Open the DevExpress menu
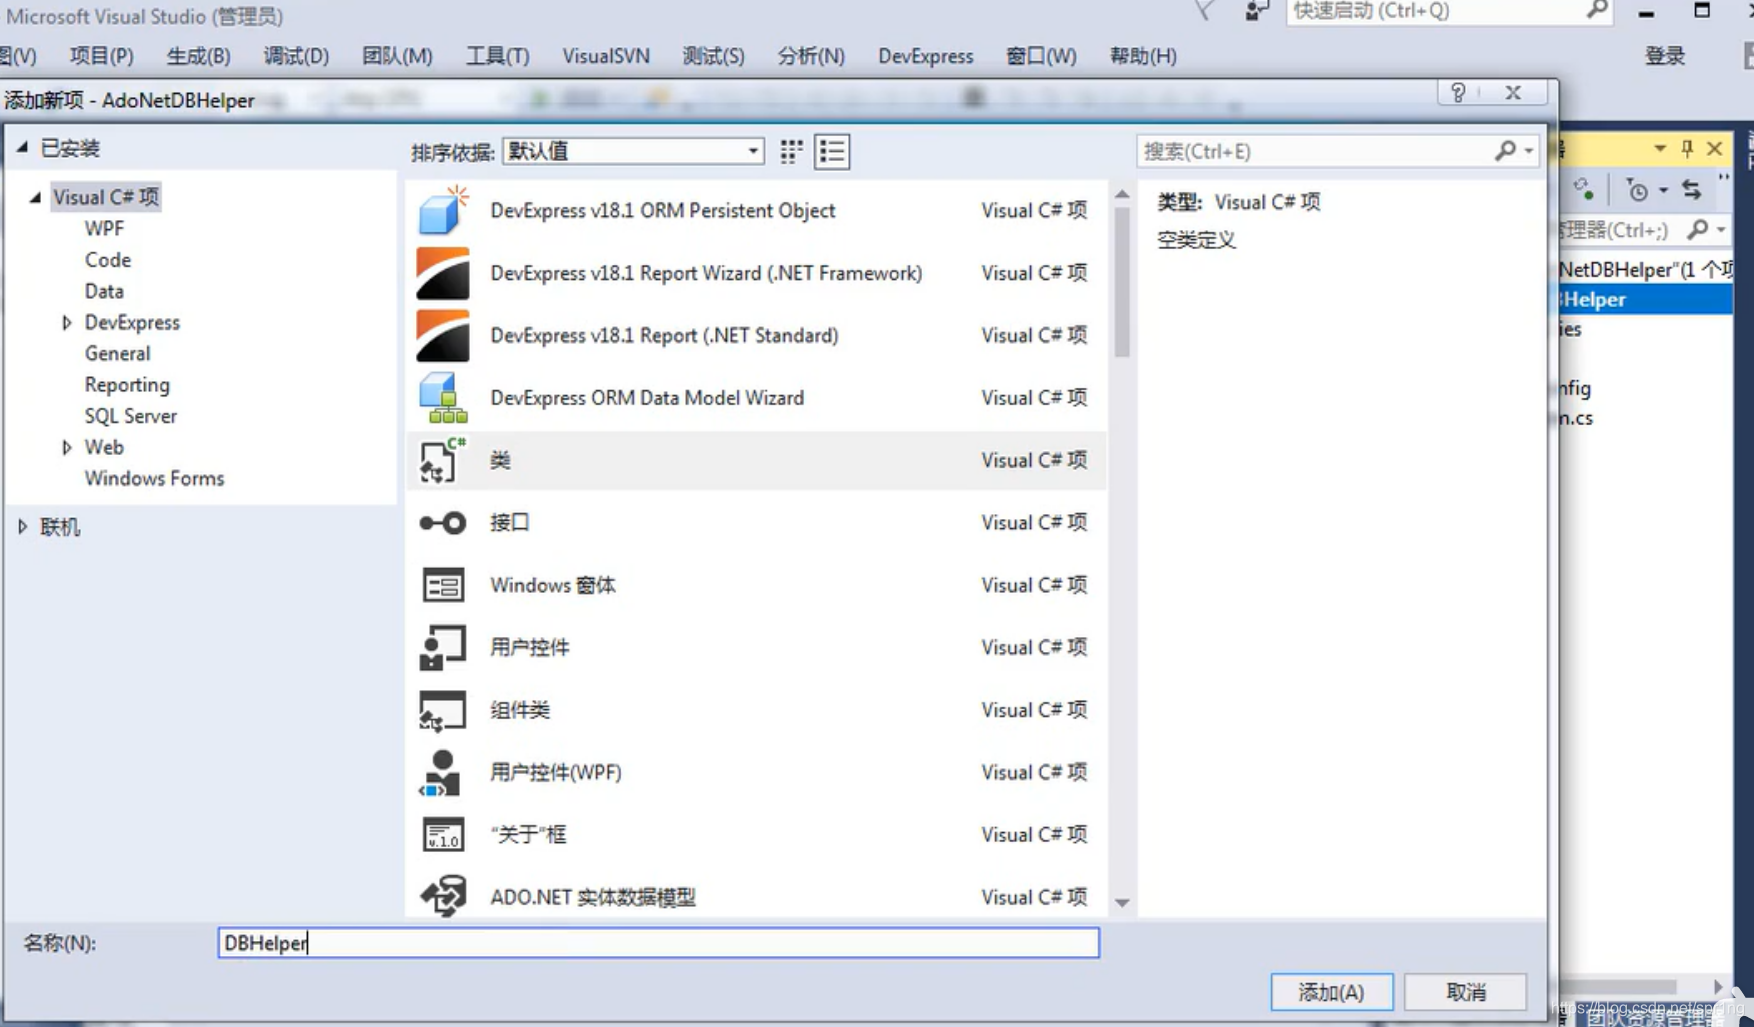The width and height of the screenshot is (1754, 1027). (x=925, y=56)
